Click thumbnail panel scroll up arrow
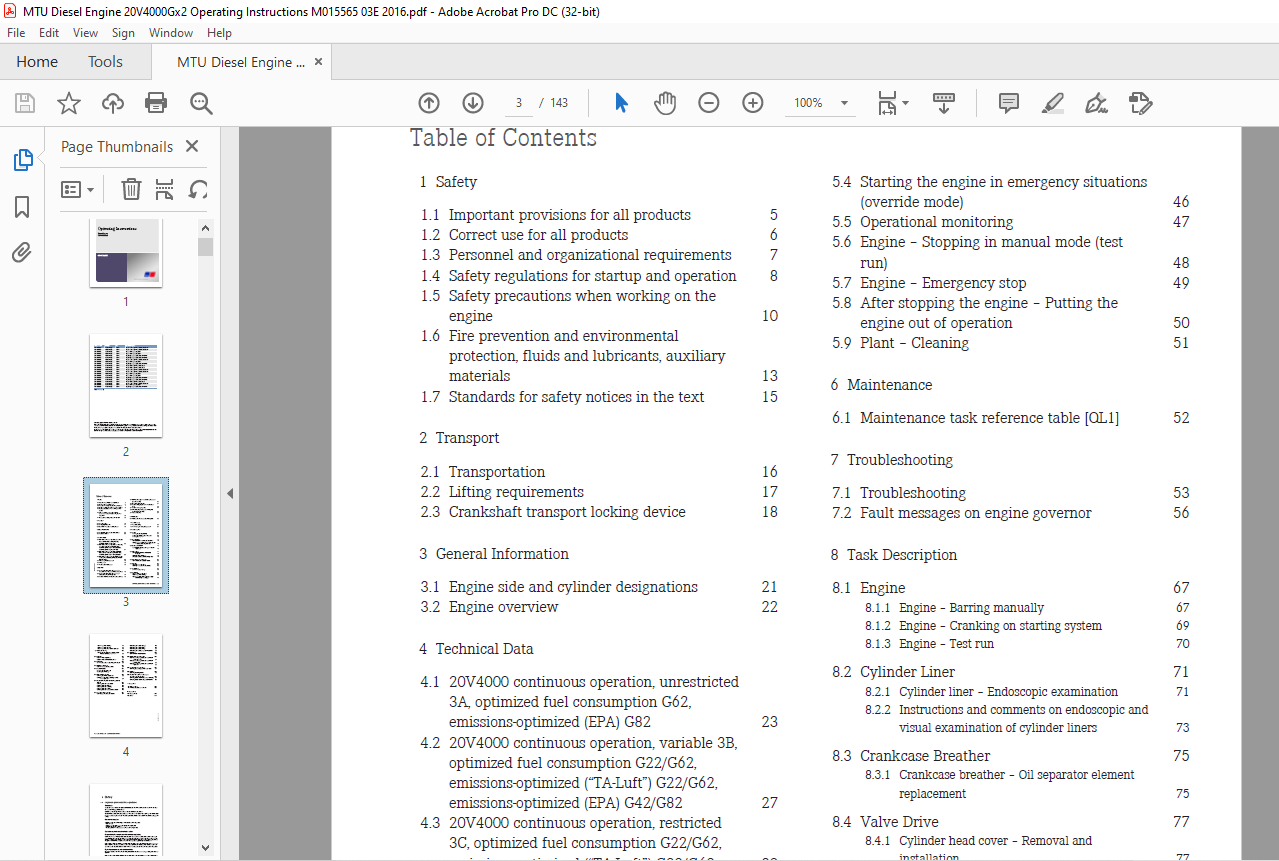The height and width of the screenshot is (861, 1279). click(x=205, y=227)
